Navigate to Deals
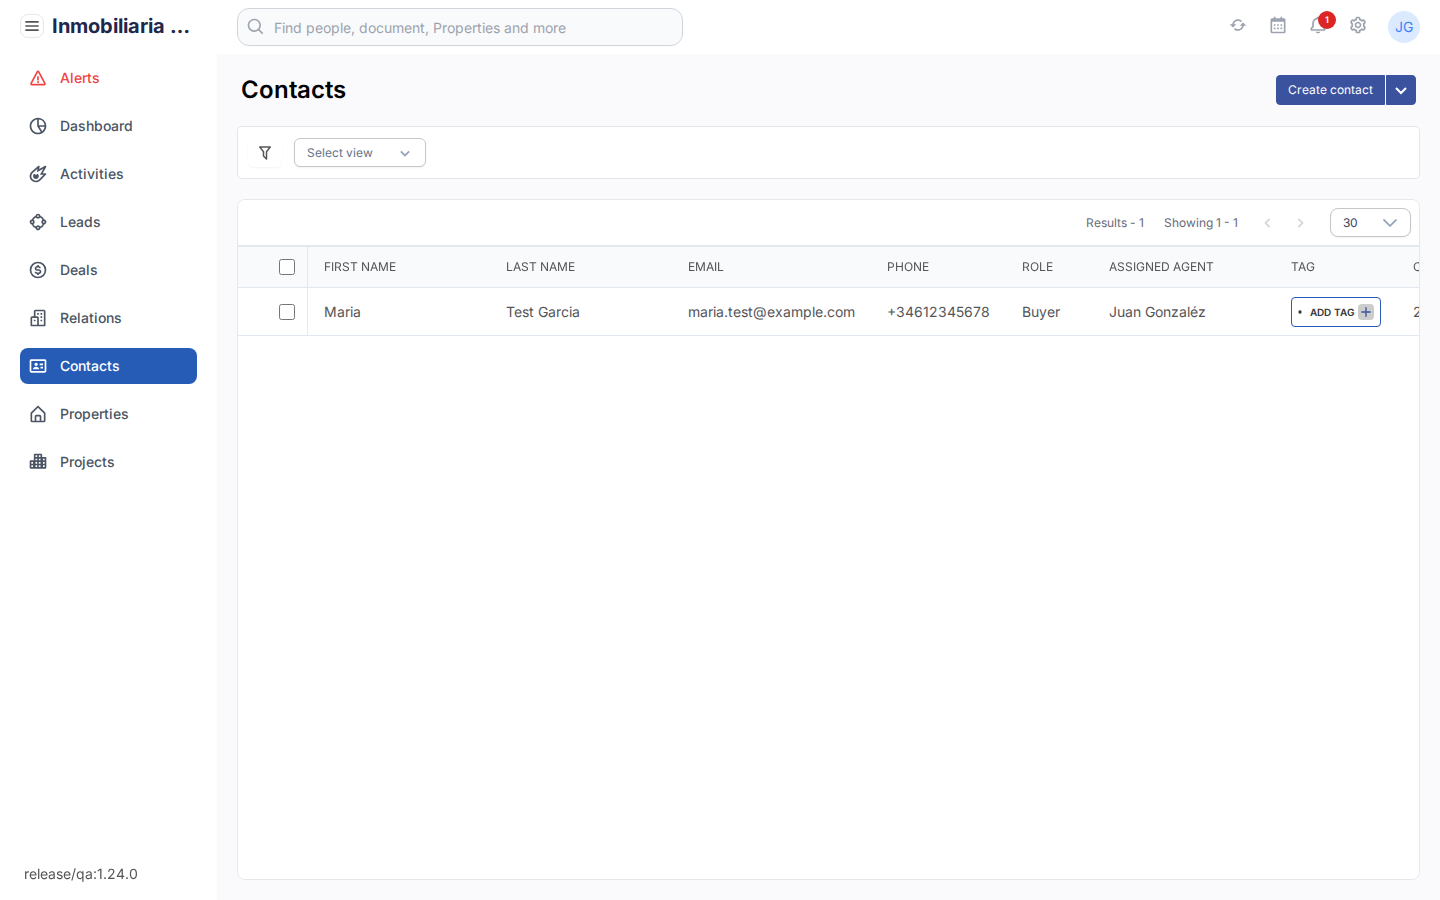This screenshot has height=900, width=1440. coord(80,270)
